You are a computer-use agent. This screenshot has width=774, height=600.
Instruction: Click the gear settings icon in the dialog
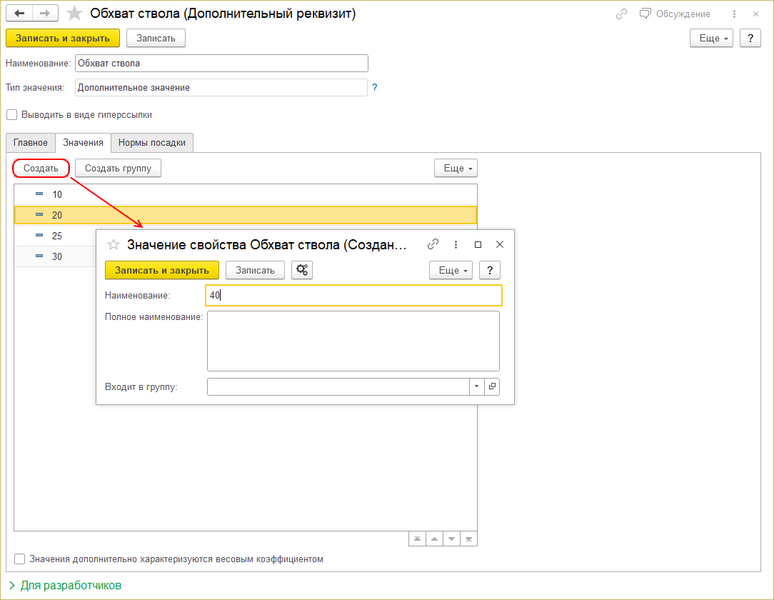[302, 270]
